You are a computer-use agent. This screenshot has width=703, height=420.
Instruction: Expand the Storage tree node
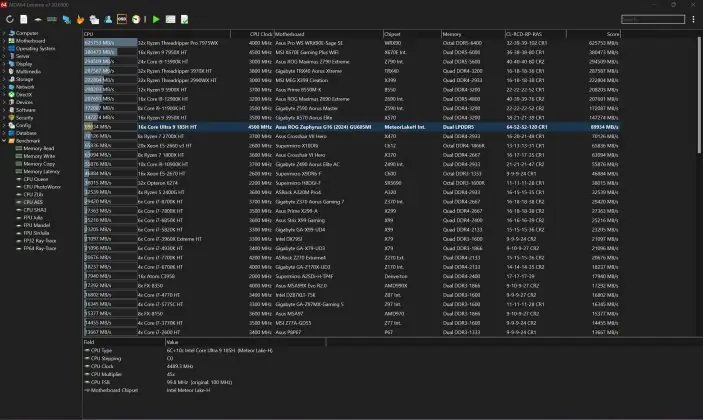click(x=4, y=79)
